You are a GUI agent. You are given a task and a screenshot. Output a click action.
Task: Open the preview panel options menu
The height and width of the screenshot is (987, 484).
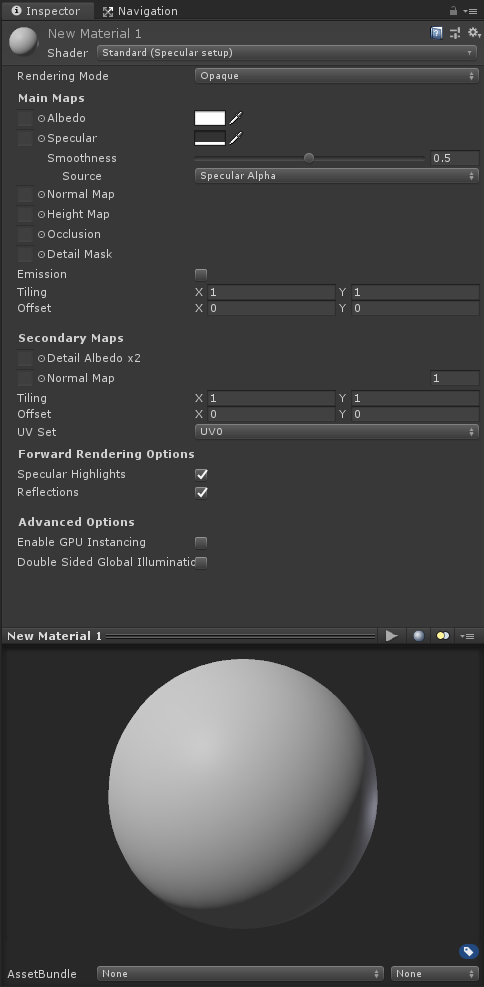tap(468, 636)
